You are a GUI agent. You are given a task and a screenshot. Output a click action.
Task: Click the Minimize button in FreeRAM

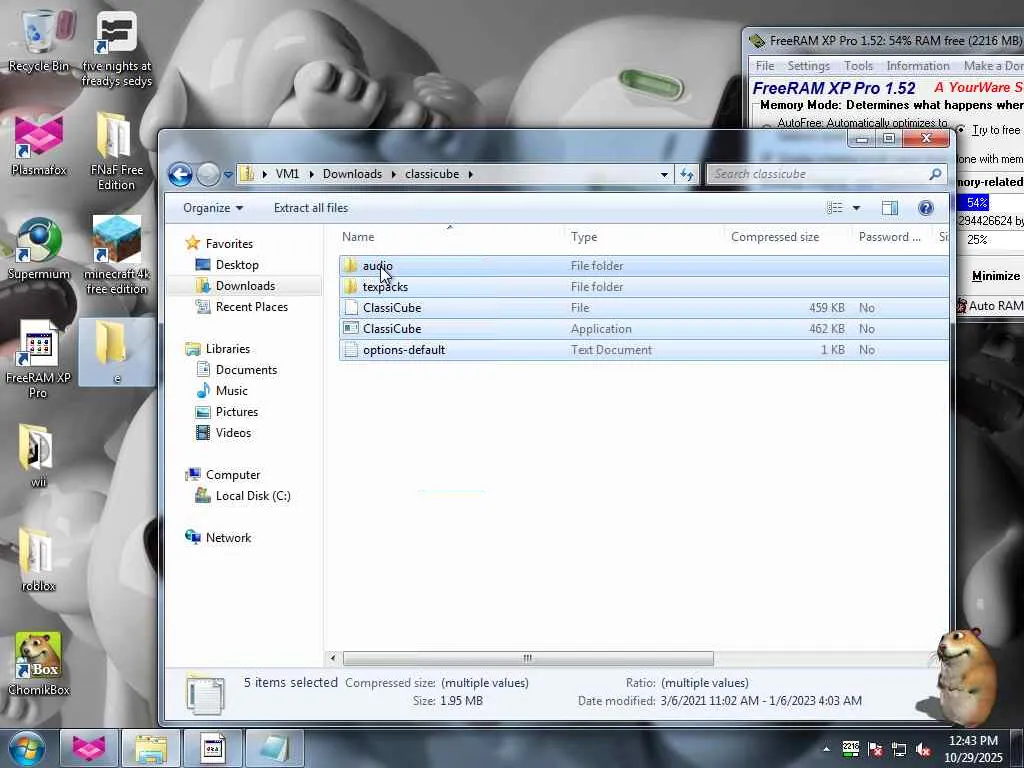995,276
